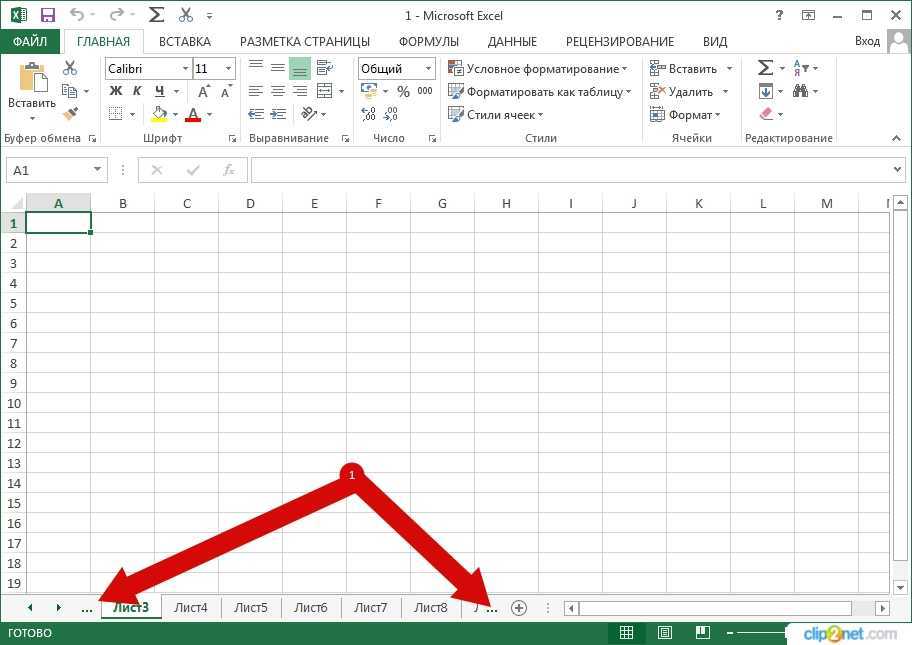Image resolution: width=912 pixels, height=645 pixels.
Task: Click the Вход sign-in link
Action: click(x=867, y=41)
